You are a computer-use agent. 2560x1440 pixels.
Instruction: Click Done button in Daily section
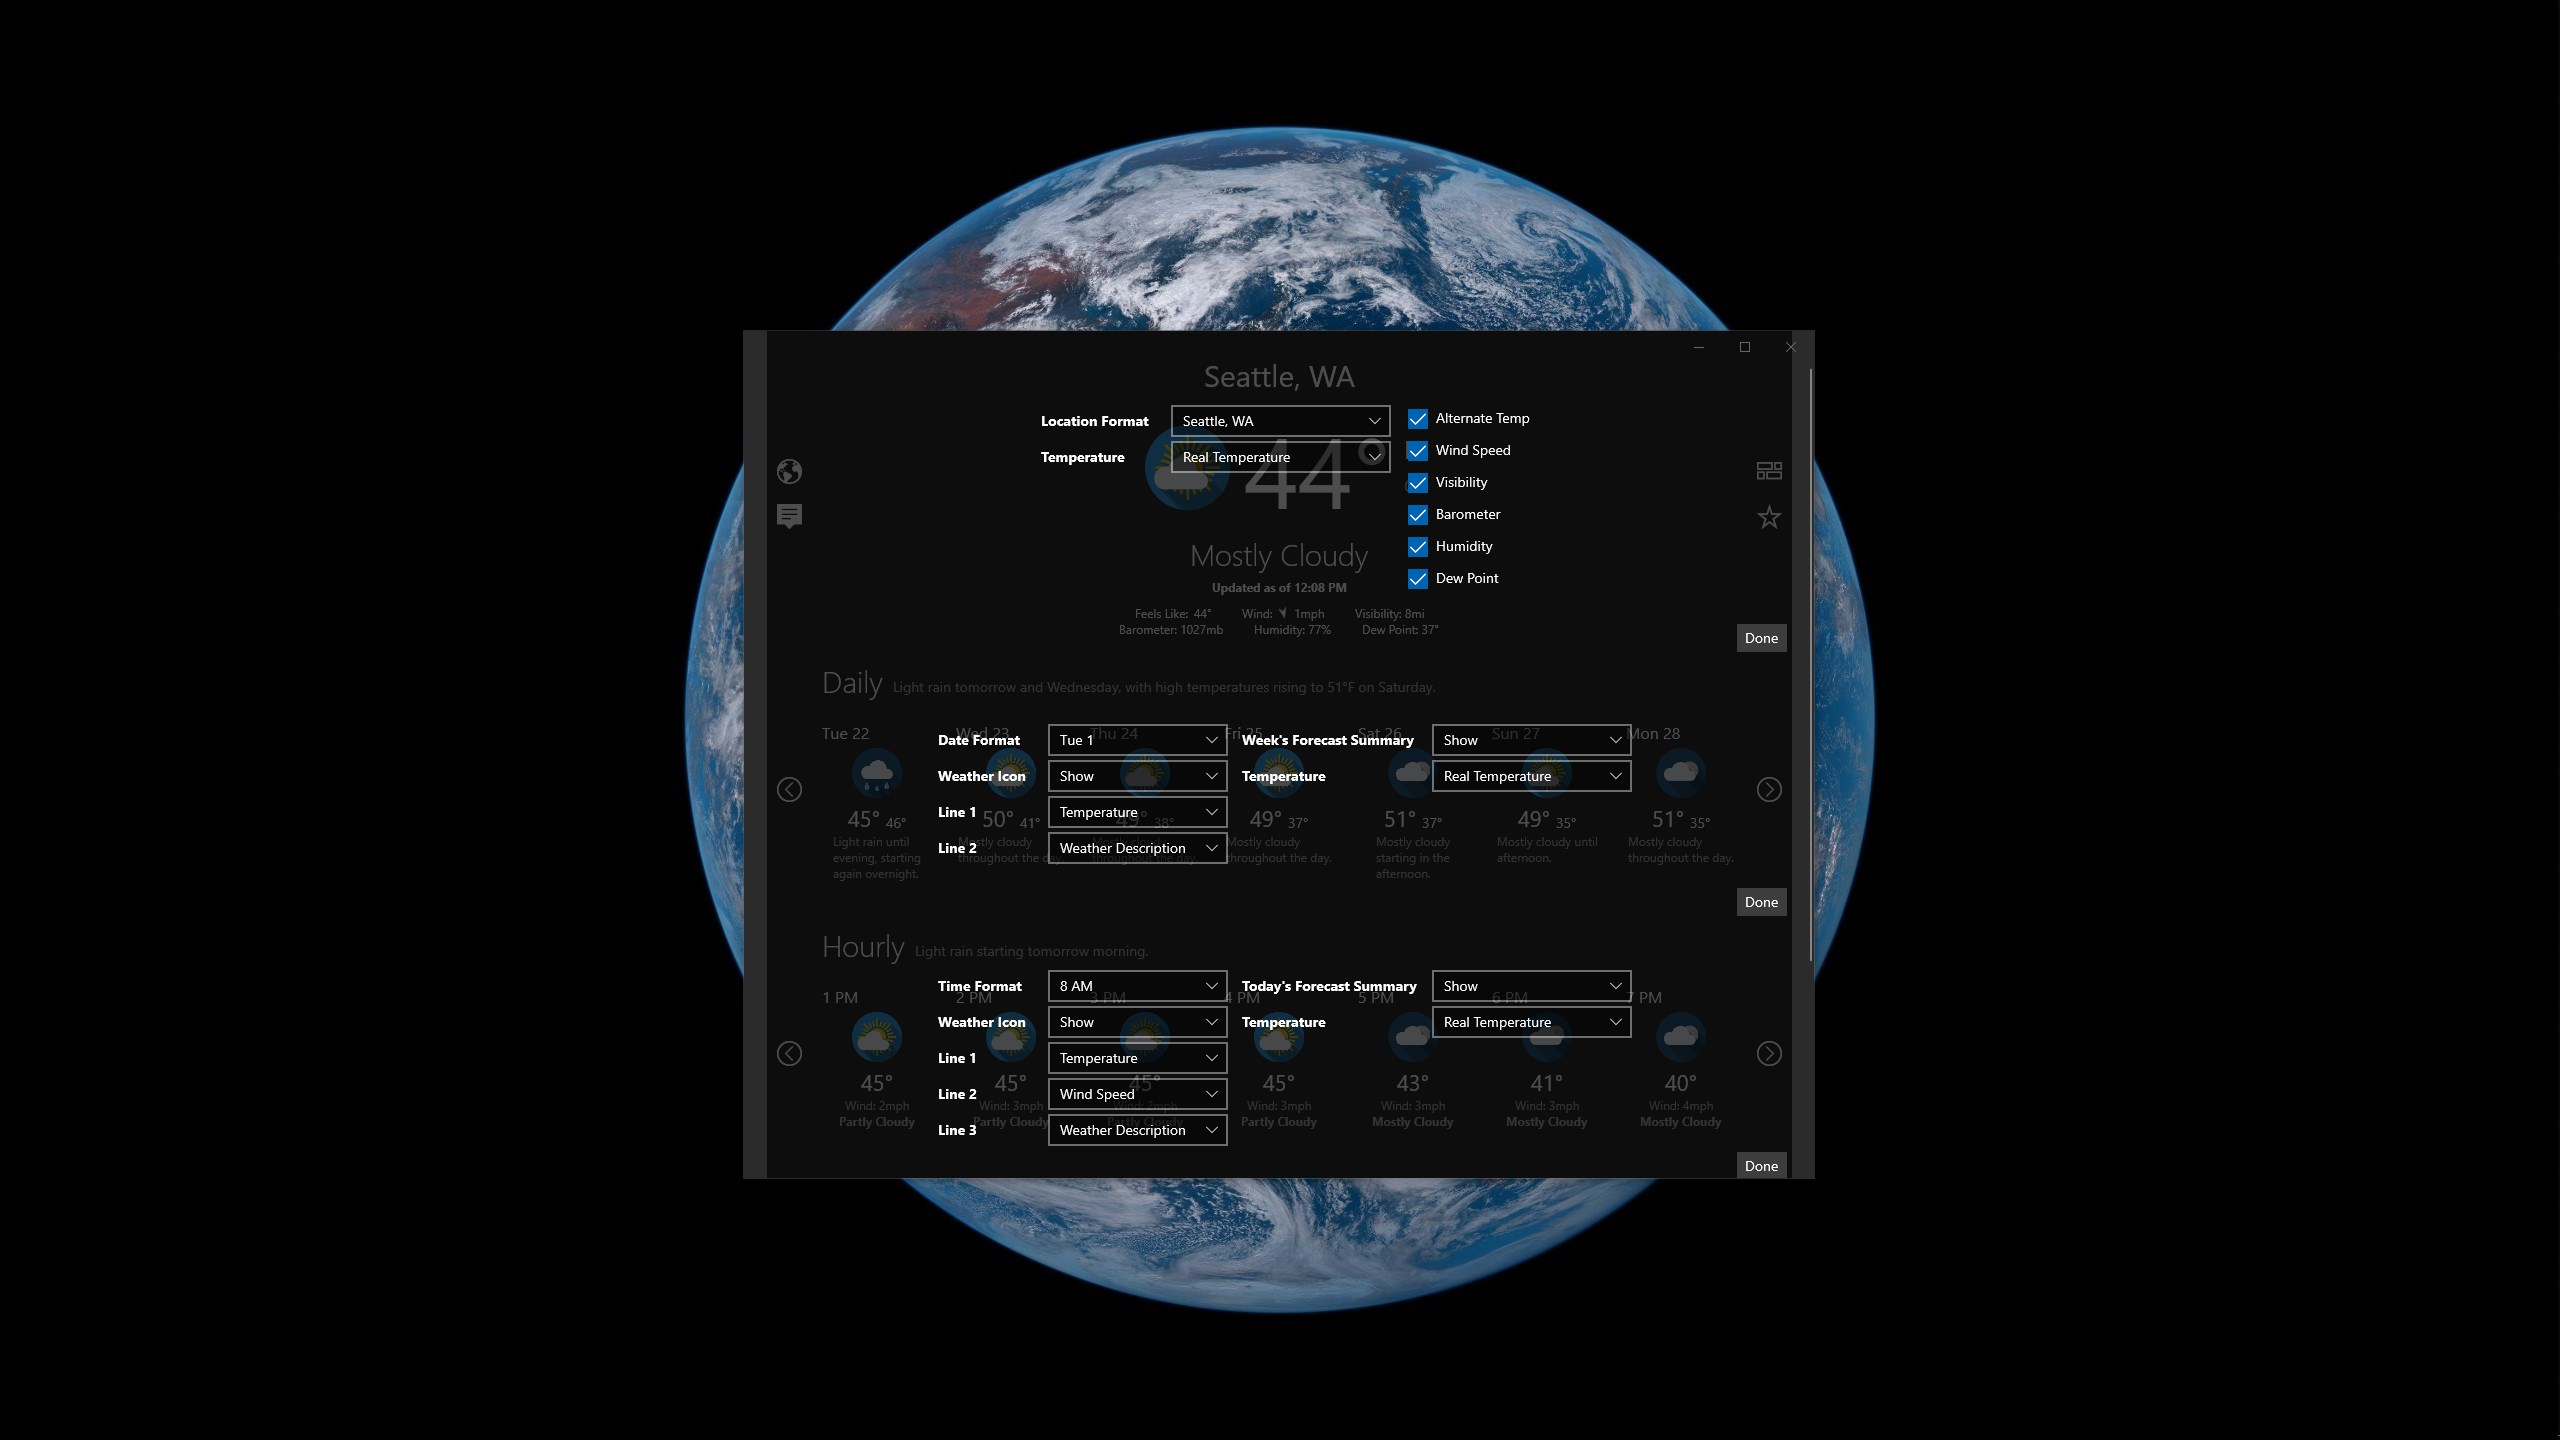click(1761, 902)
